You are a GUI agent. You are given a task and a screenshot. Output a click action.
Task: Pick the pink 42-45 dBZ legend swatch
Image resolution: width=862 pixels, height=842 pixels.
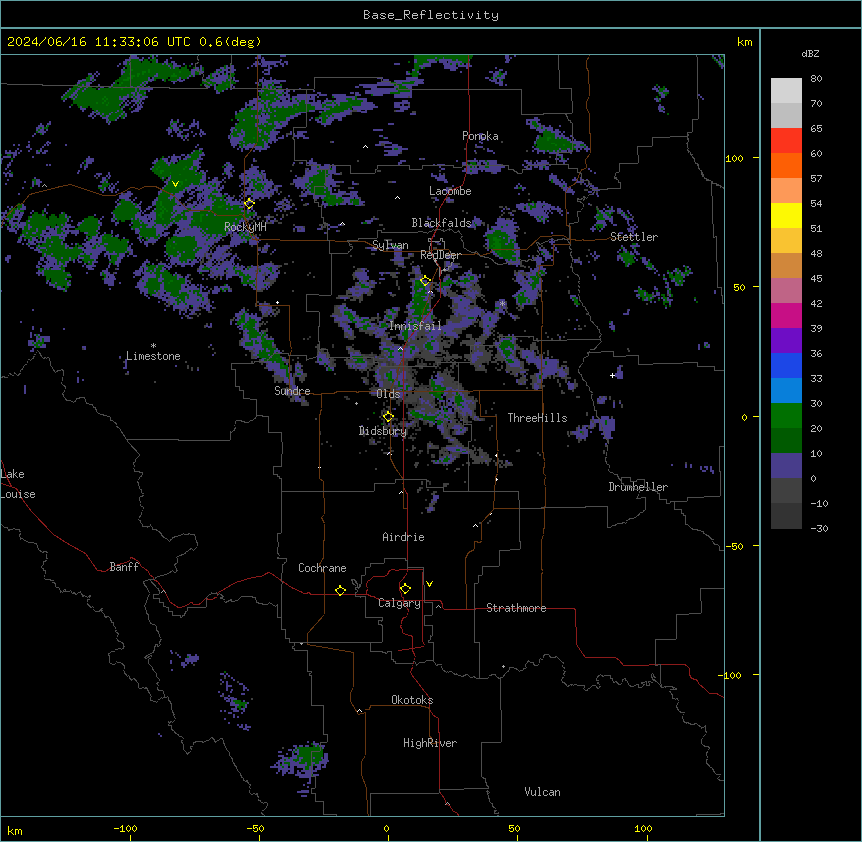click(786, 291)
